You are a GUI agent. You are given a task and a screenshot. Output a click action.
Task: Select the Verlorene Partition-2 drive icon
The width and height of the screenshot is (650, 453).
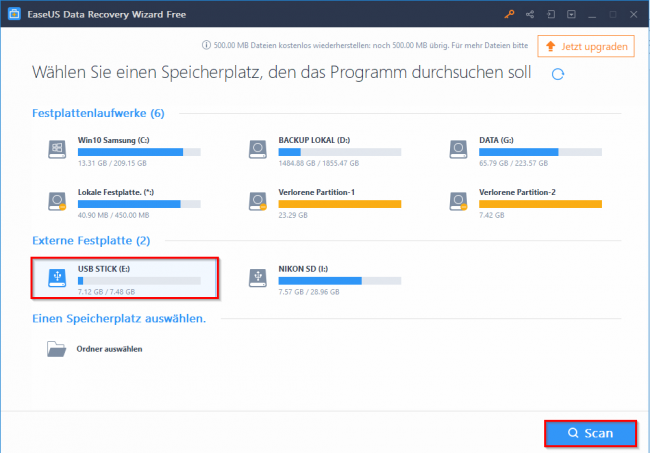pos(458,201)
